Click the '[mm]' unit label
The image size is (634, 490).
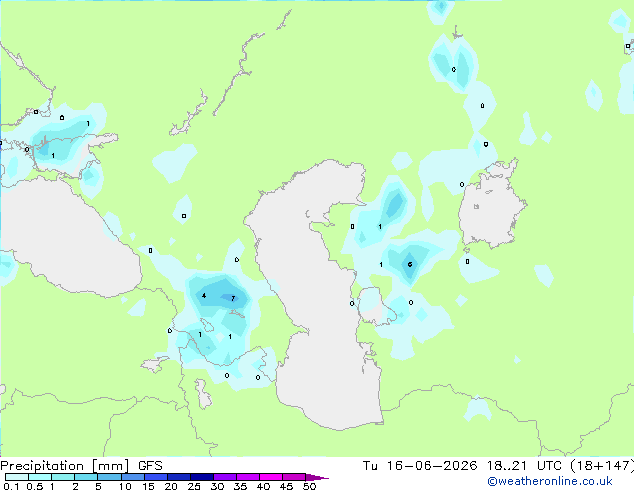(x=110, y=466)
